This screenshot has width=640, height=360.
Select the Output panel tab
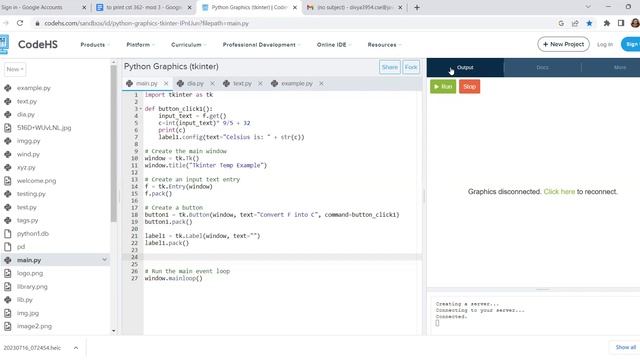pos(465,67)
